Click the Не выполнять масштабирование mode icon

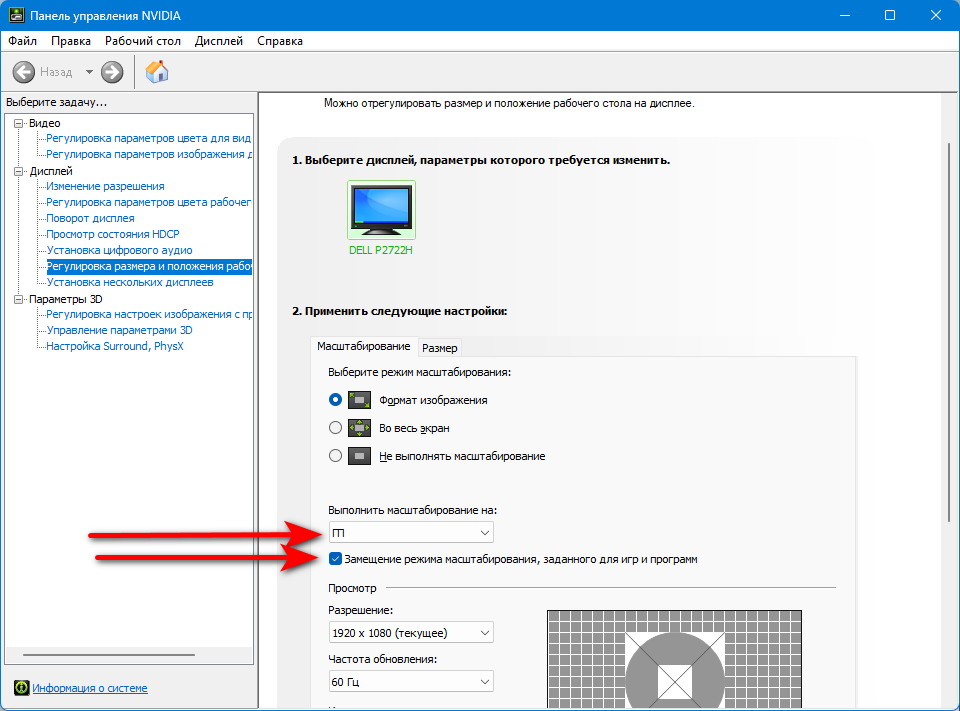(359, 456)
